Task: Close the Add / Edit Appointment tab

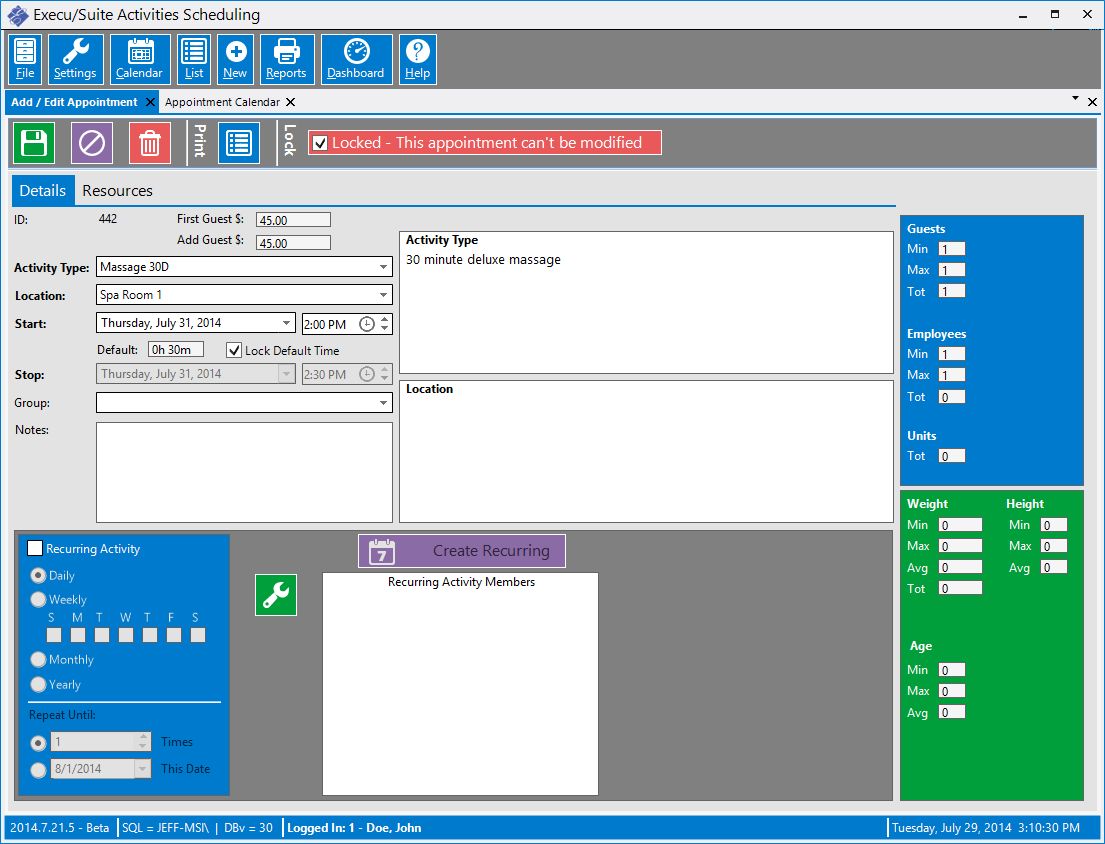Action: coord(150,102)
